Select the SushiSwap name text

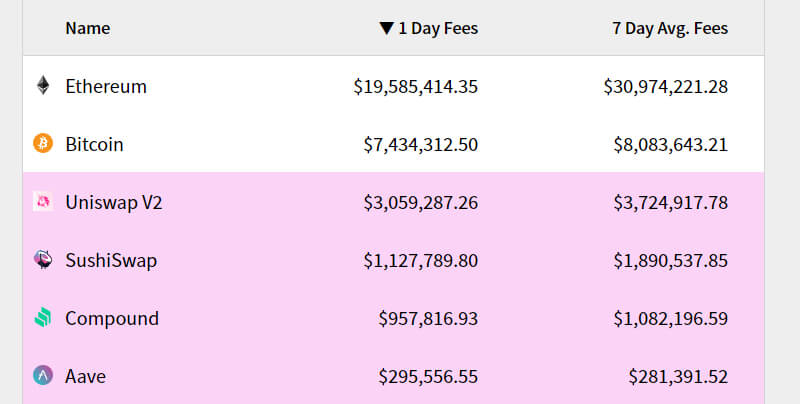111,261
